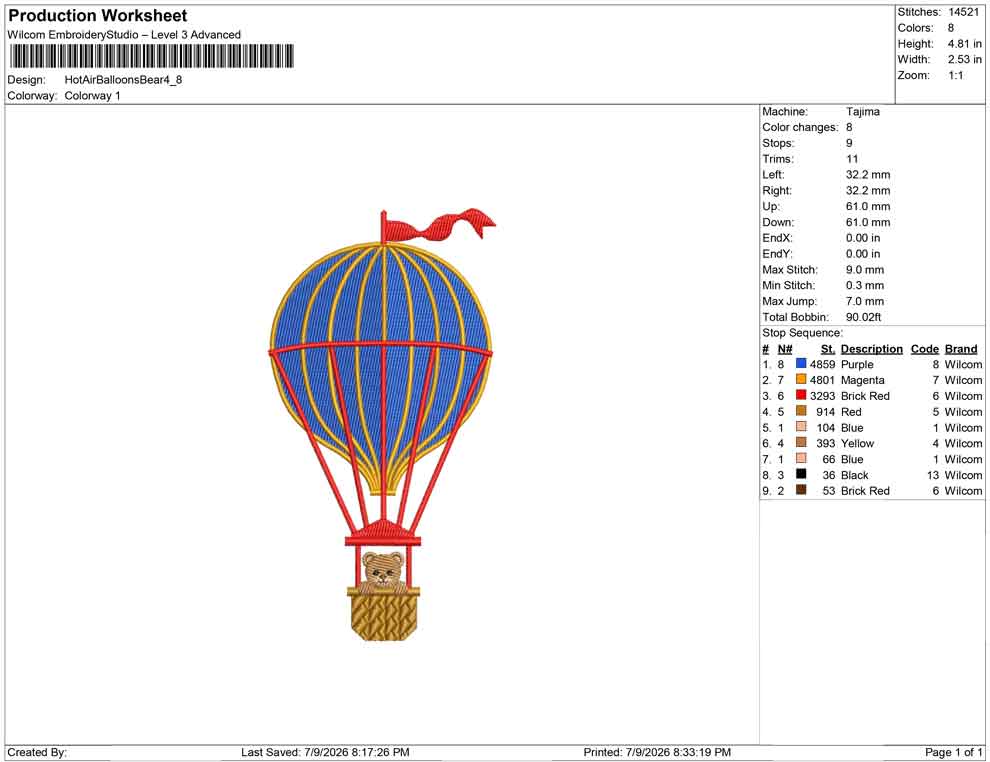
Task: Click the red swatch for stitch count 3293
Action: coord(801,395)
